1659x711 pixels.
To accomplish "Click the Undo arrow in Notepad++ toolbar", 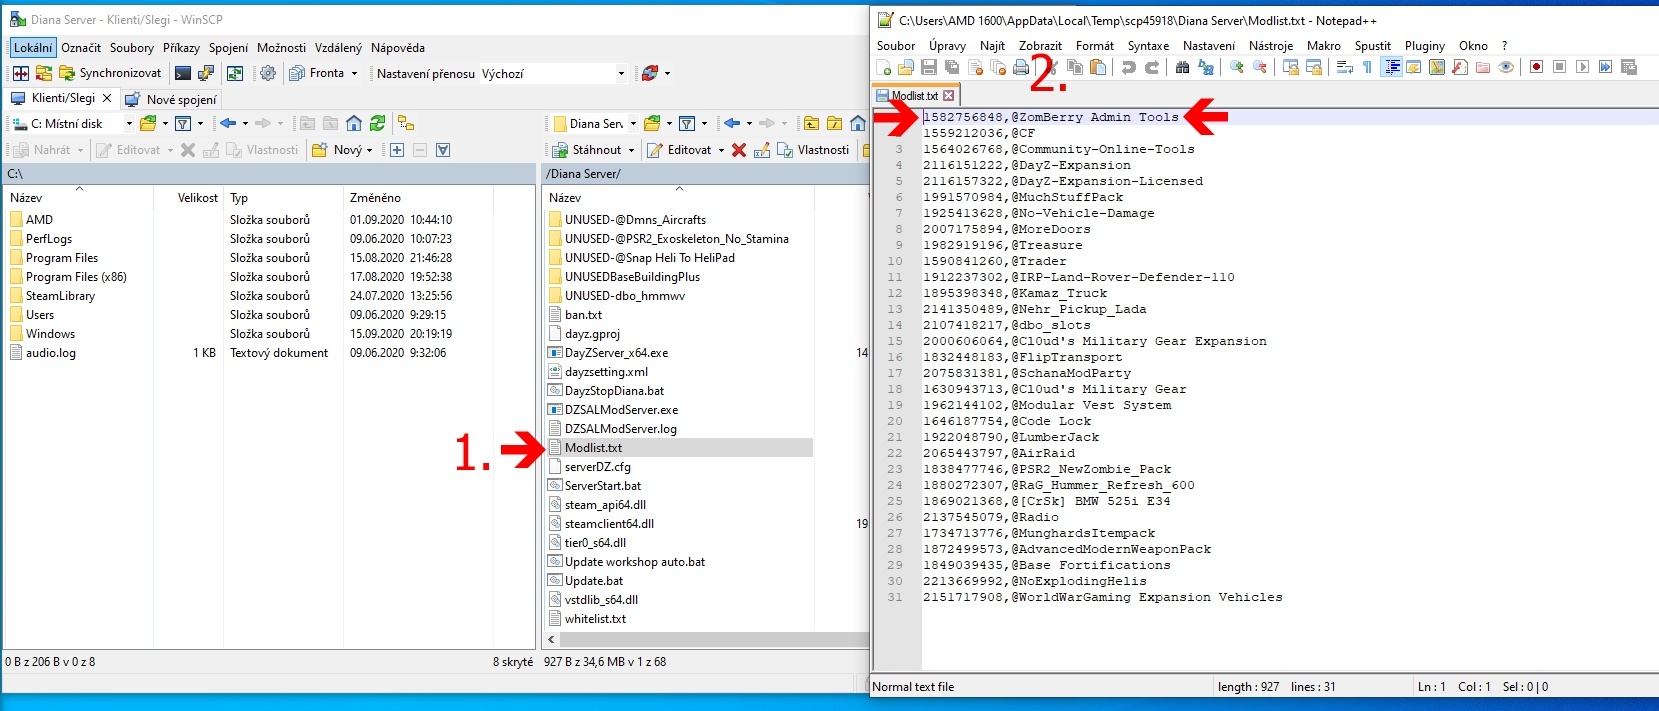I will point(1129,67).
